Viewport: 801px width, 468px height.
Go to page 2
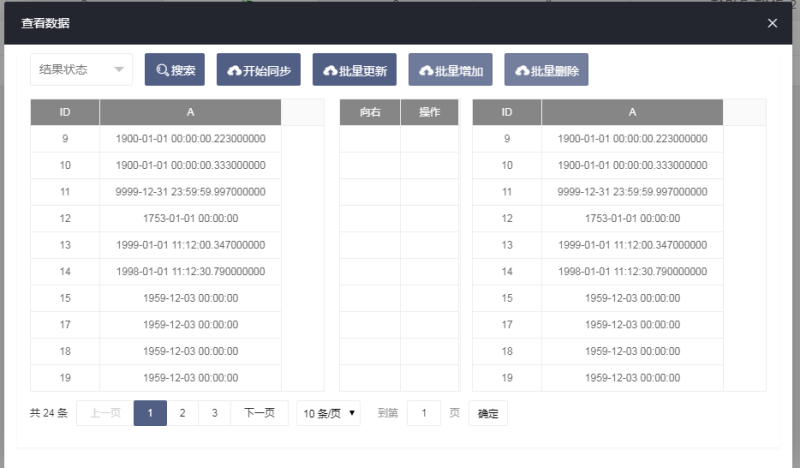(x=182, y=413)
